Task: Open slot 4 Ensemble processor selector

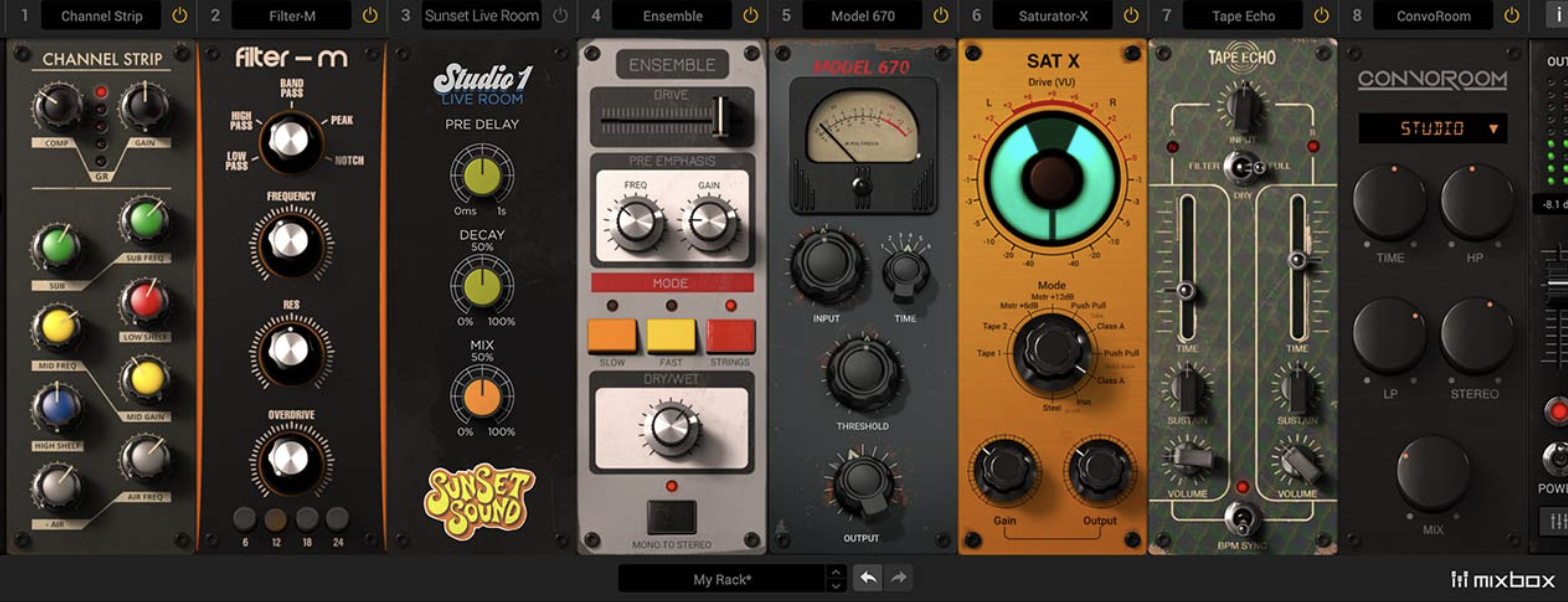Action: click(672, 16)
